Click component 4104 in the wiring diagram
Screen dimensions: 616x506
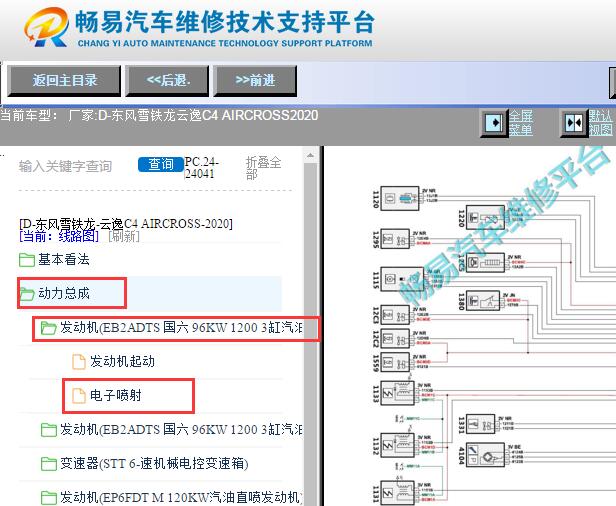pyautogui.click(x=485, y=455)
